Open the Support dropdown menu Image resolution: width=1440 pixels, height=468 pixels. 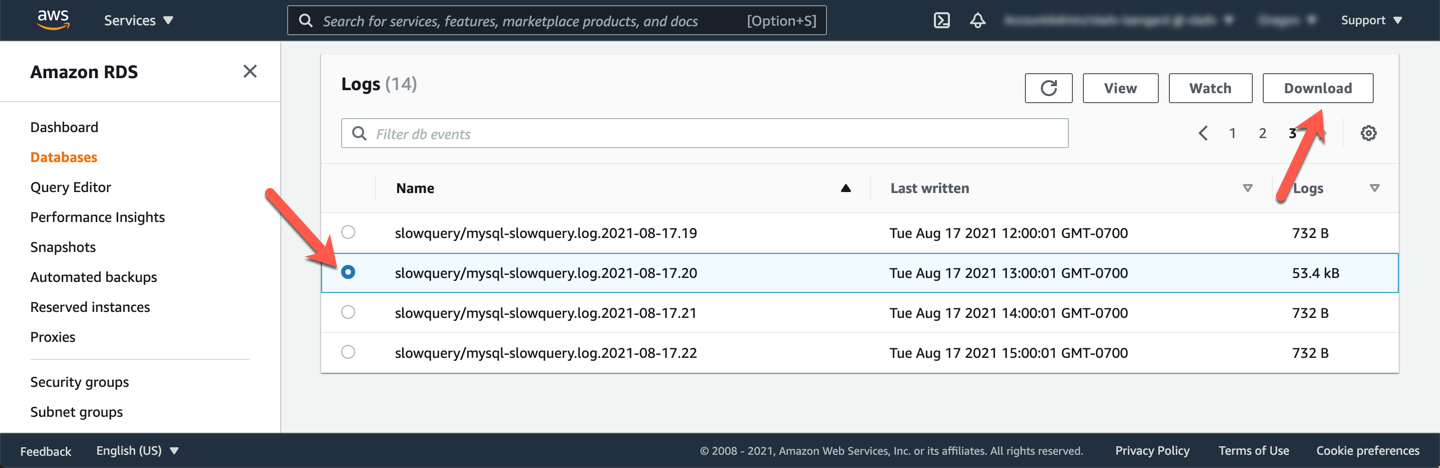(1371, 20)
